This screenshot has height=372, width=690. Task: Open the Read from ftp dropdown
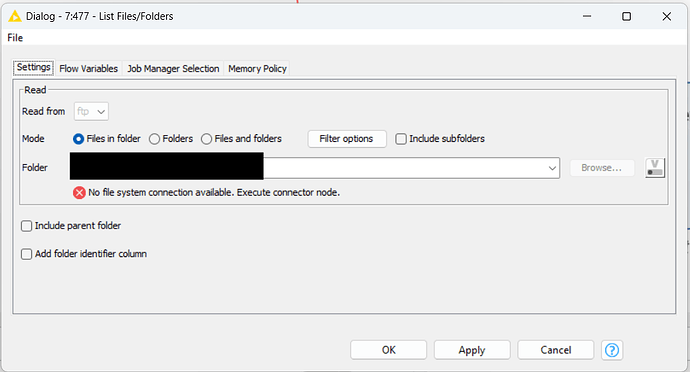pos(91,111)
